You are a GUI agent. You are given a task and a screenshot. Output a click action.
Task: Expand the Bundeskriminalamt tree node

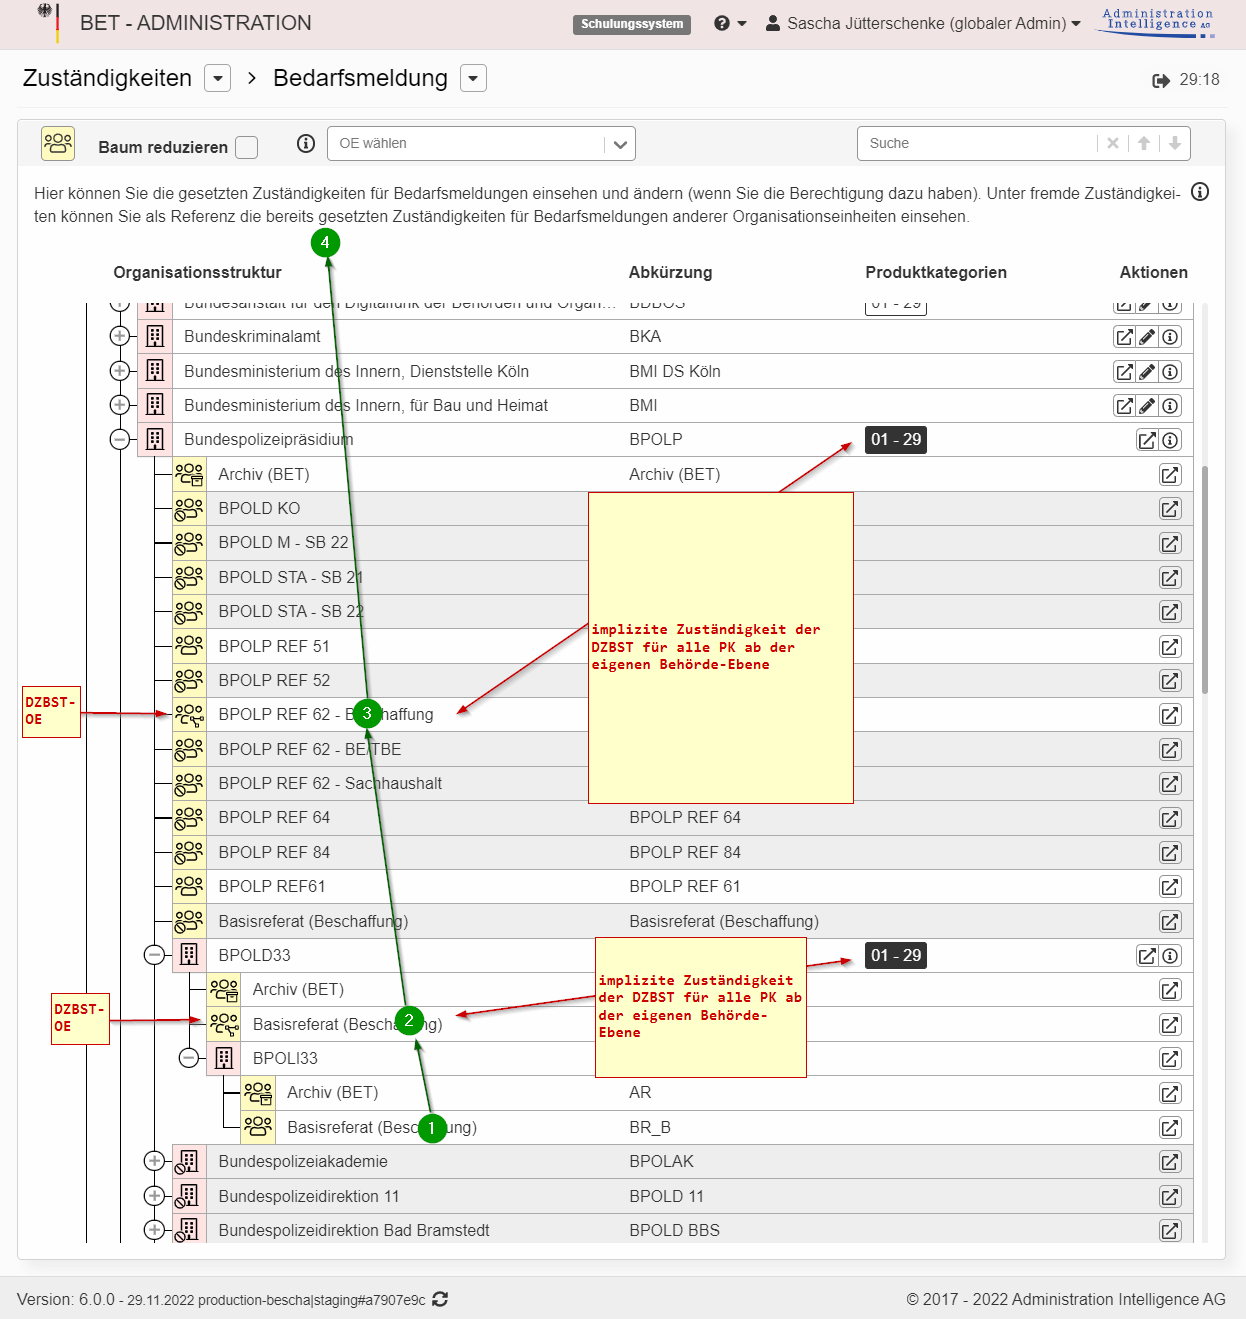coord(120,336)
